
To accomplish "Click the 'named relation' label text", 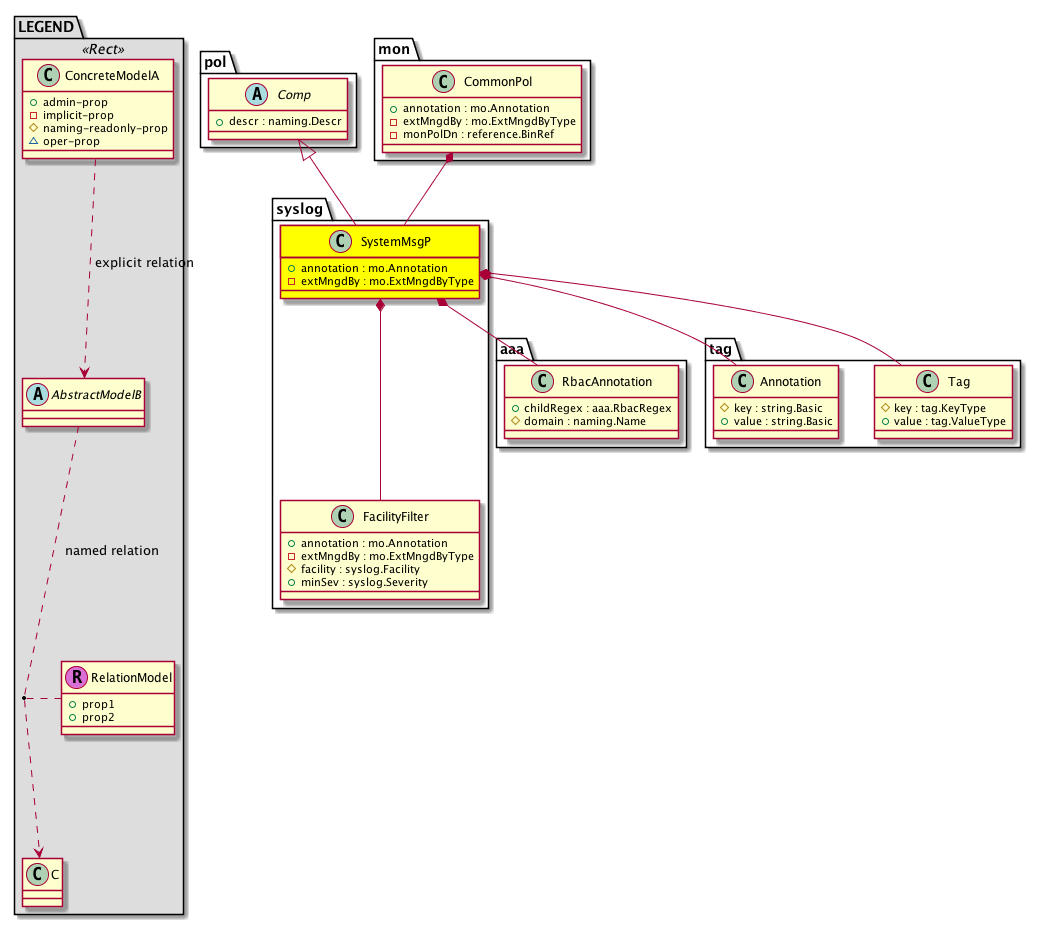I will coord(111,551).
